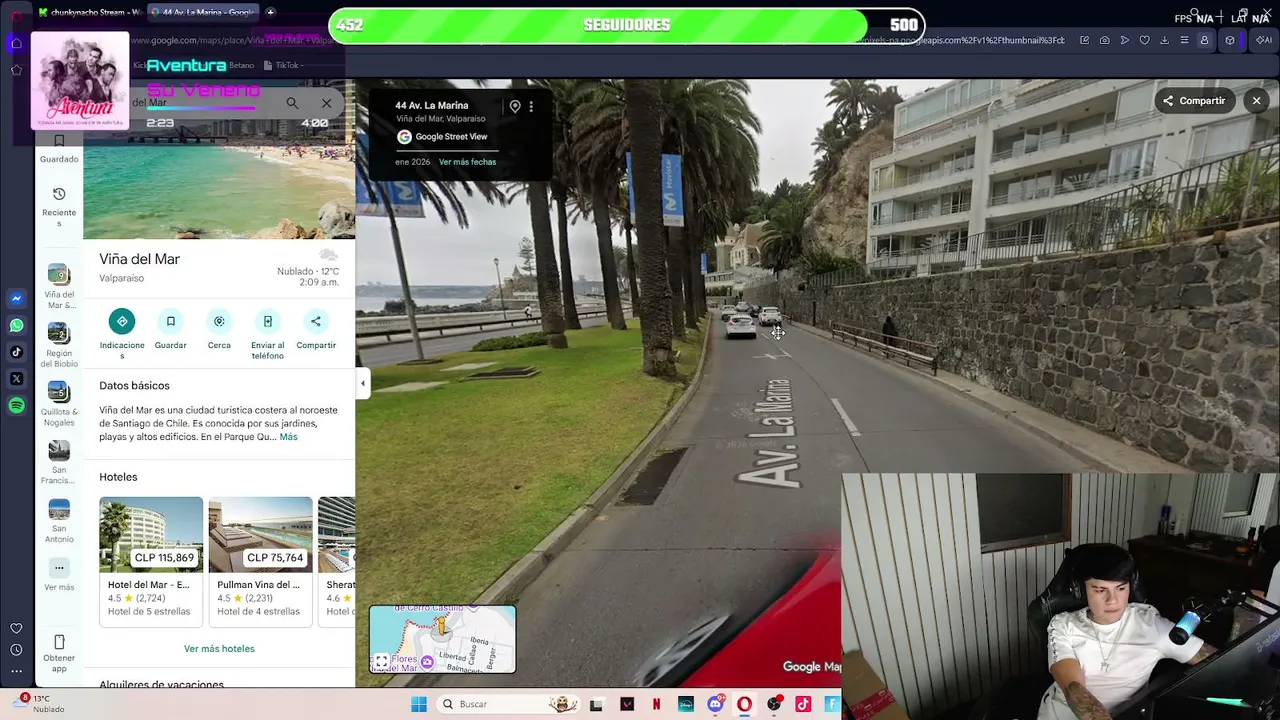Open the Opera sidebar three-dot setup menu
1280x720 pixels.
pos(16,671)
